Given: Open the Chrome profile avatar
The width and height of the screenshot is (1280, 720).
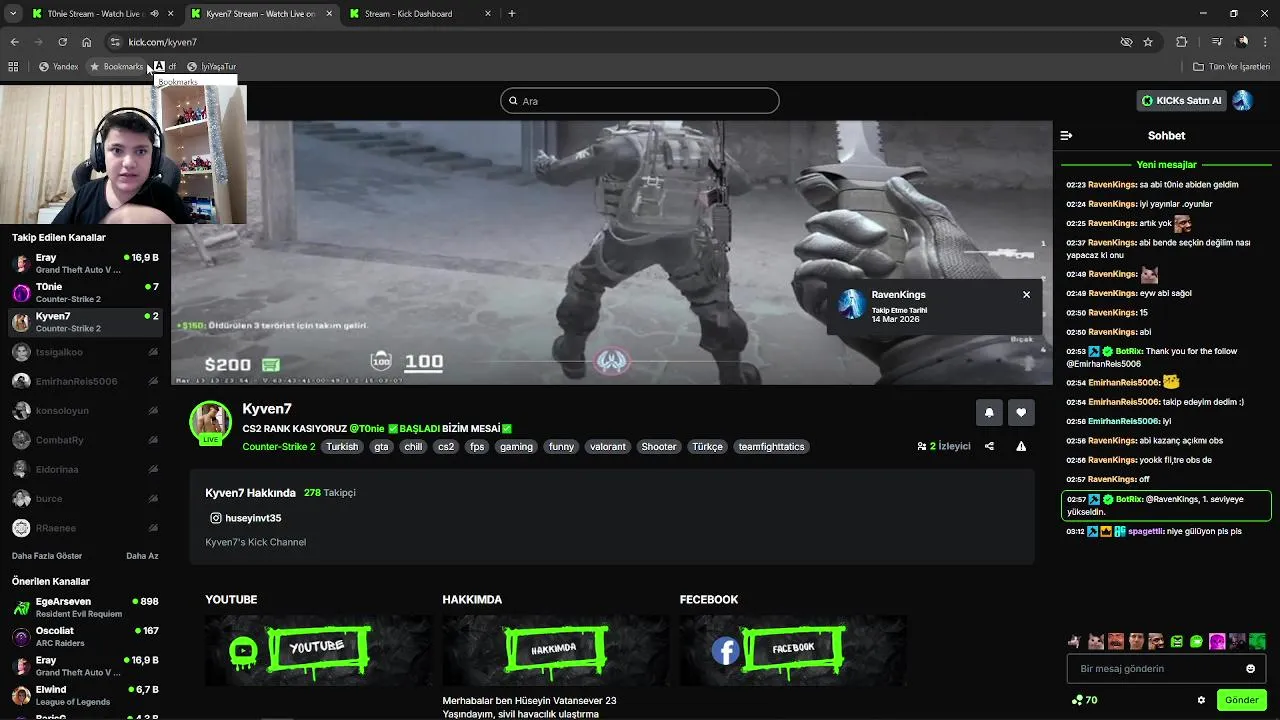Looking at the screenshot, I should [1242, 42].
